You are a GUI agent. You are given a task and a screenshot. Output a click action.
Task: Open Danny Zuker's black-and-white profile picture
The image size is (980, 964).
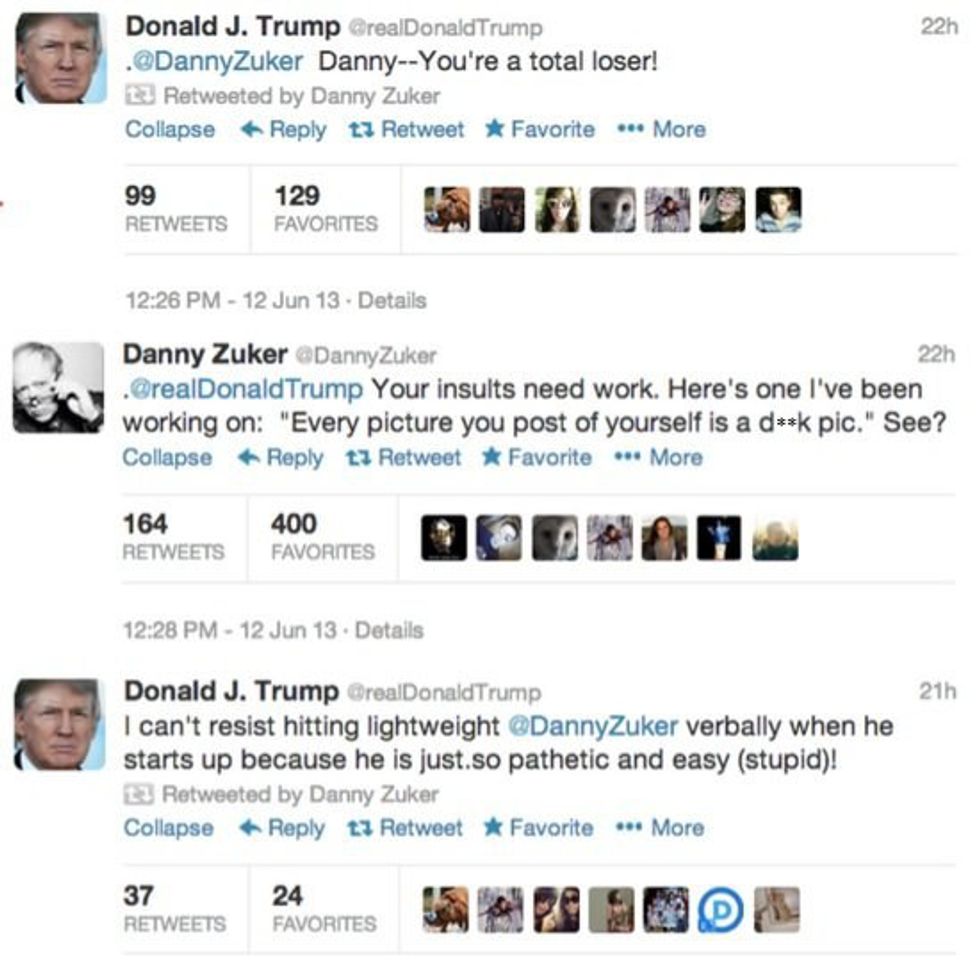pos(58,387)
